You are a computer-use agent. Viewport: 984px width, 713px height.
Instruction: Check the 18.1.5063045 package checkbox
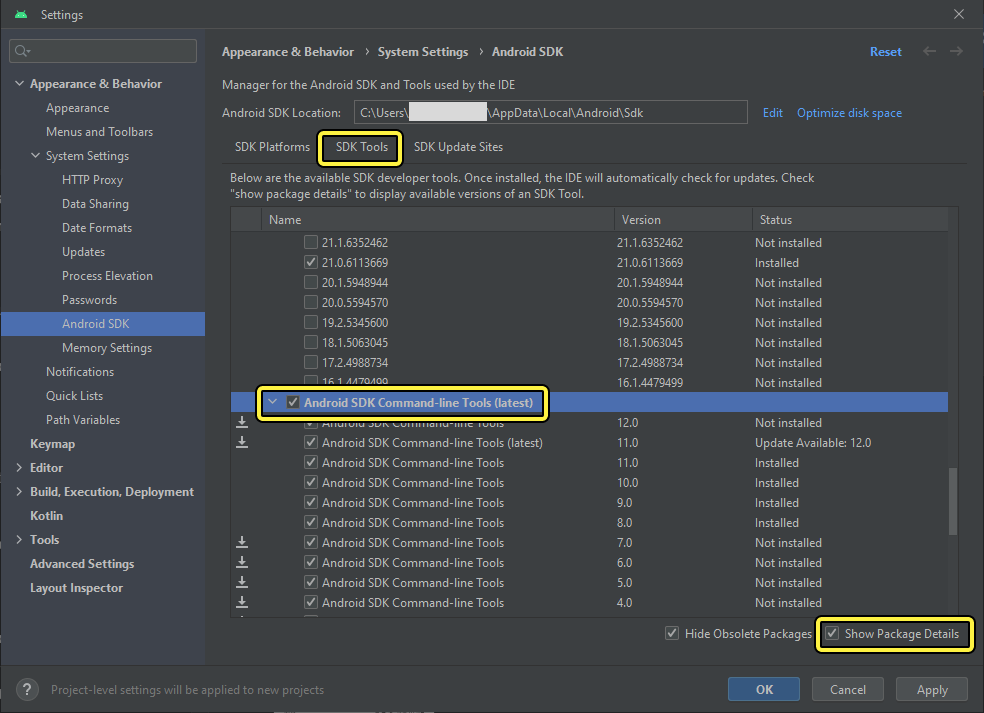pyautogui.click(x=311, y=343)
